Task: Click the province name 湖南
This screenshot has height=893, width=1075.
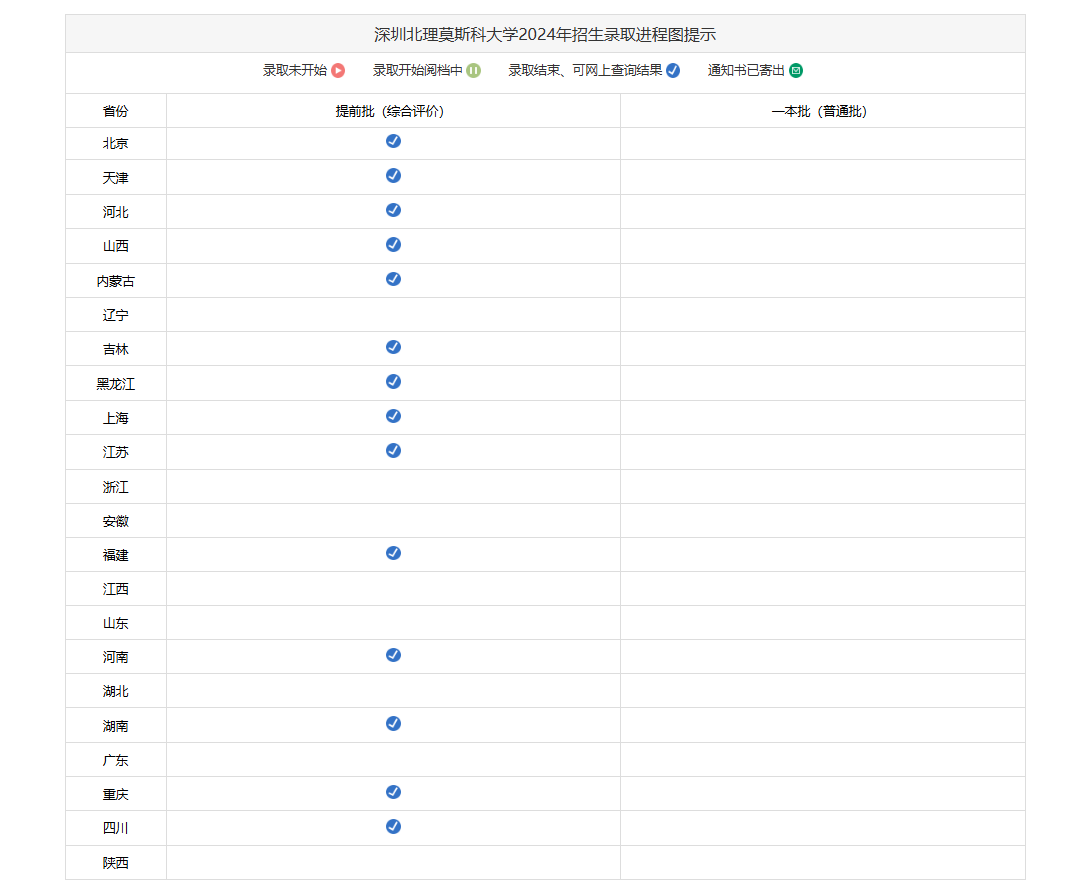Action: click(116, 726)
